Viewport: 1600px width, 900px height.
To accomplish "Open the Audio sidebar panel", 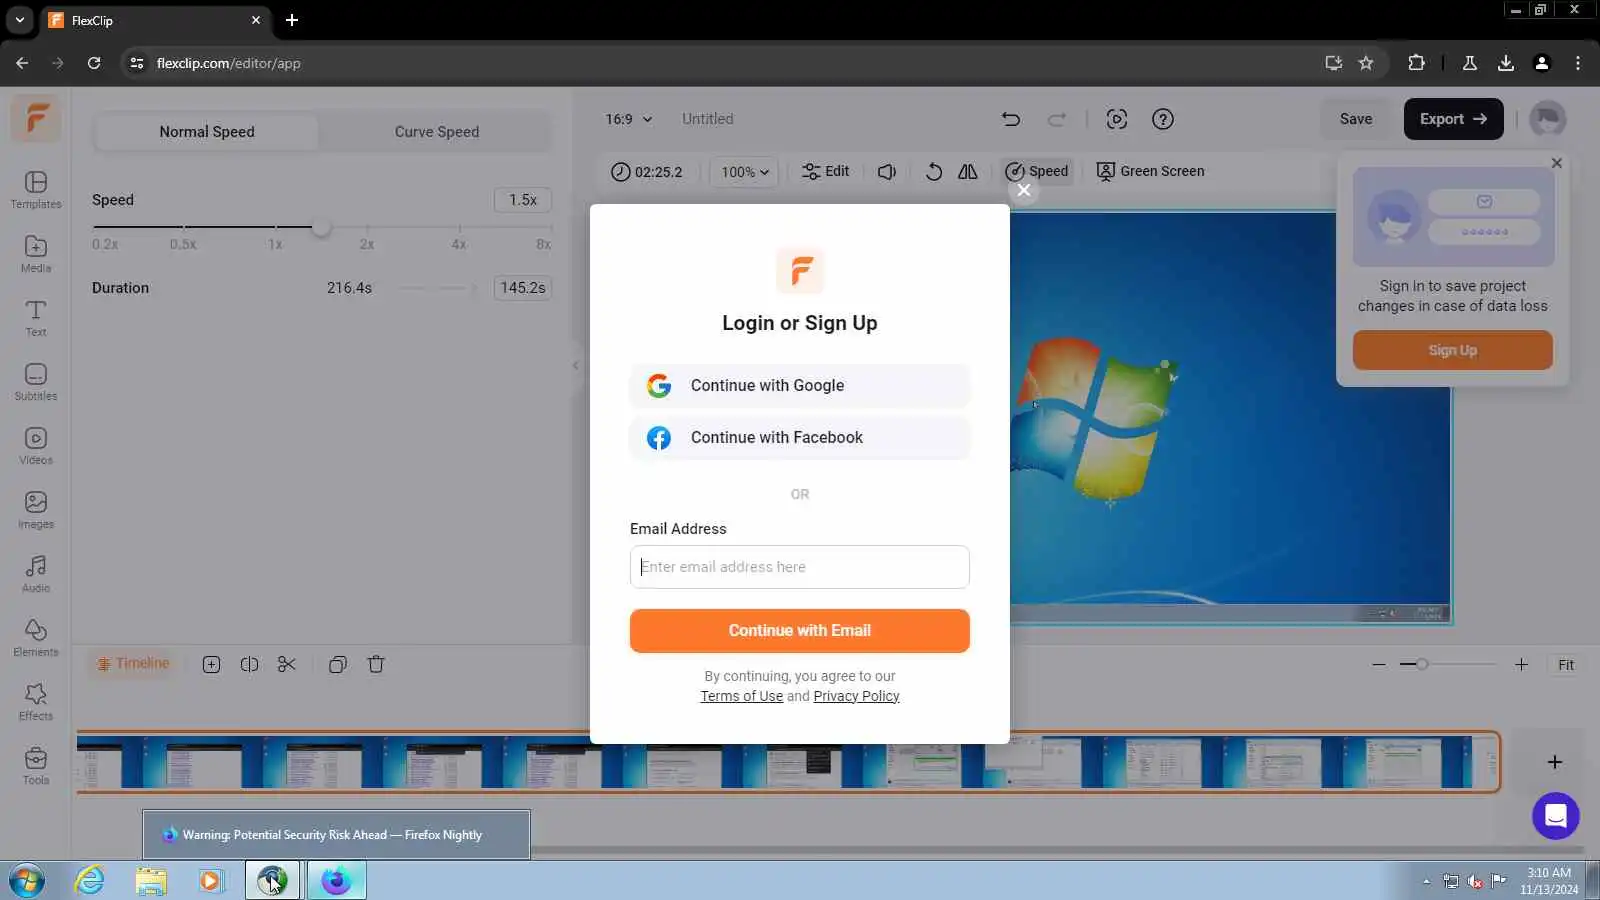I will pos(36,573).
